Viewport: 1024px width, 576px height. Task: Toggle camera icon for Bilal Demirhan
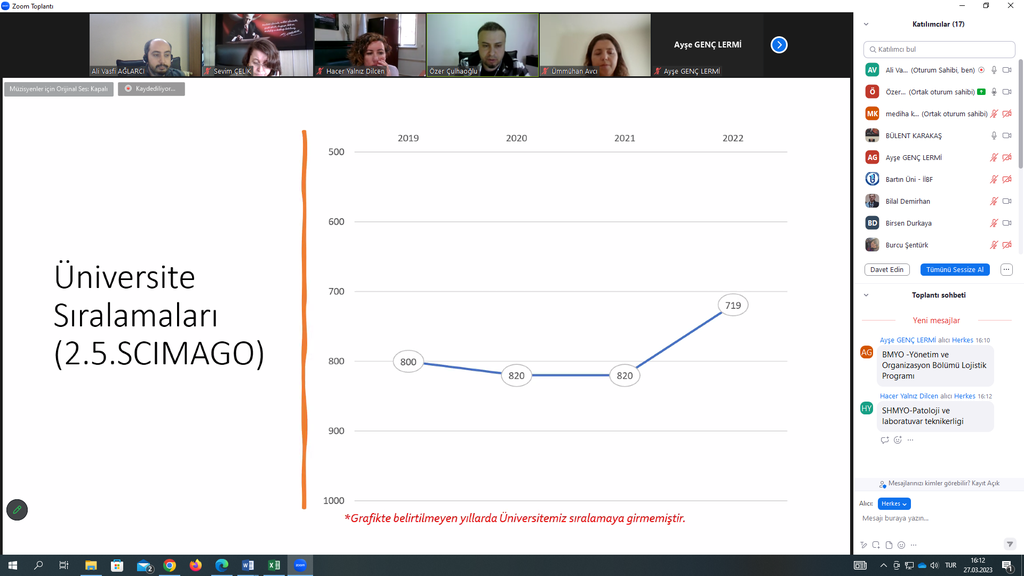coord(1007,201)
